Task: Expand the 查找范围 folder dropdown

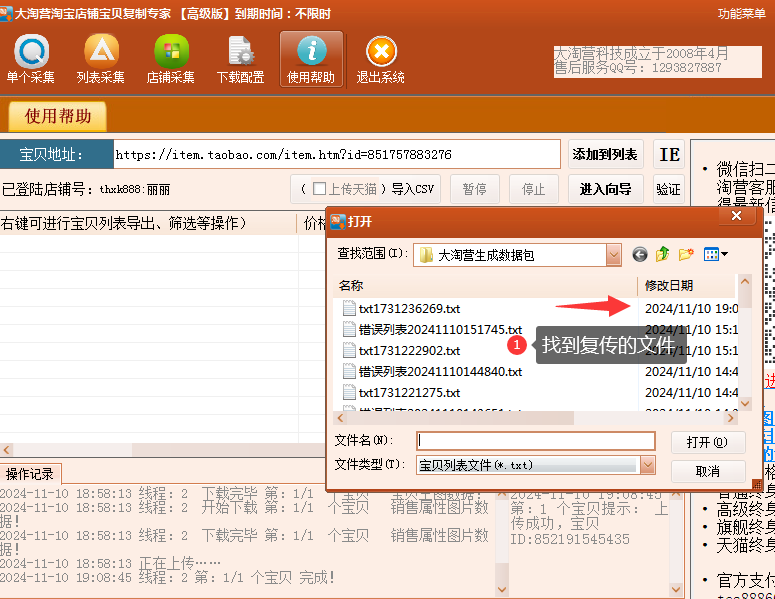Action: point(612,255)
